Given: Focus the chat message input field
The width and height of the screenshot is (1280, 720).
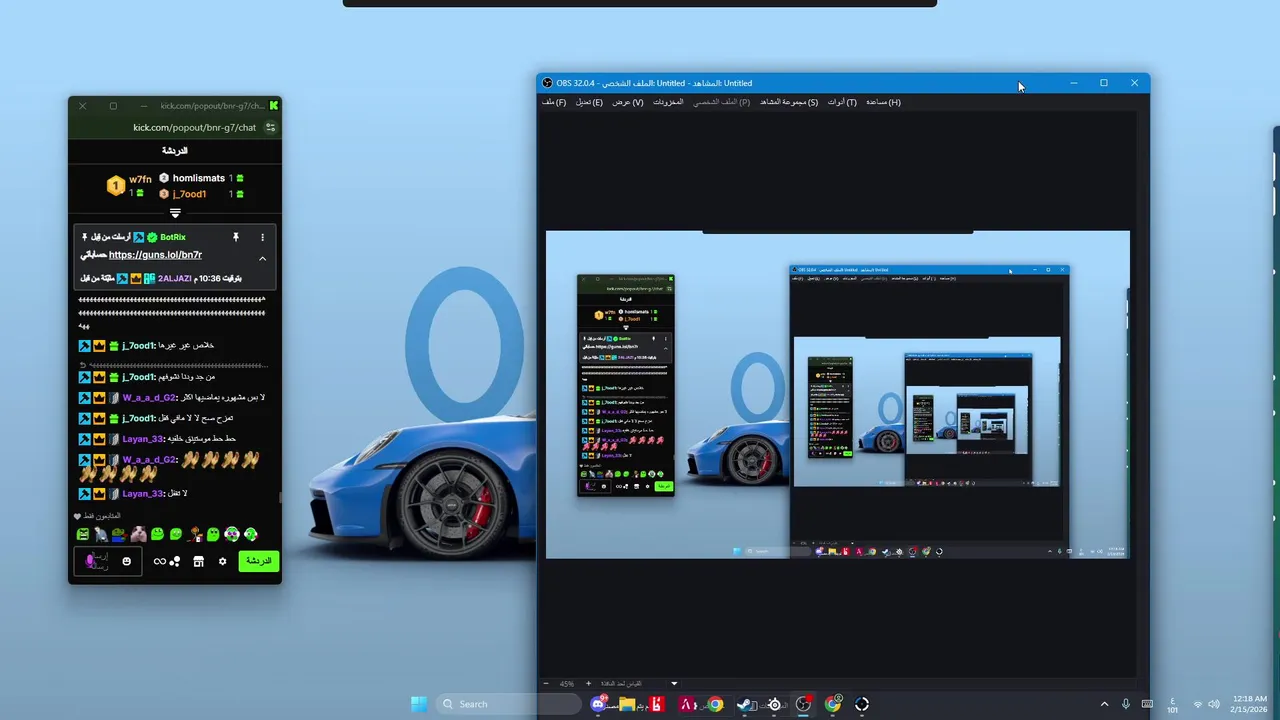Looking at the screenshot, I should [108, 562].
